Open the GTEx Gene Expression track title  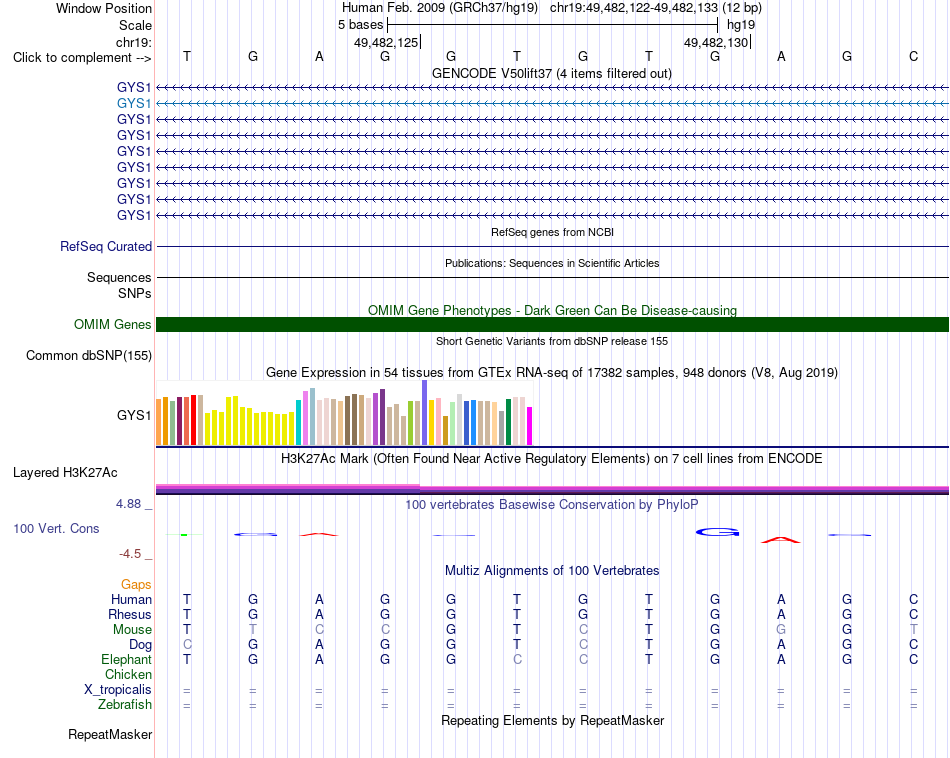pos(552,373)
